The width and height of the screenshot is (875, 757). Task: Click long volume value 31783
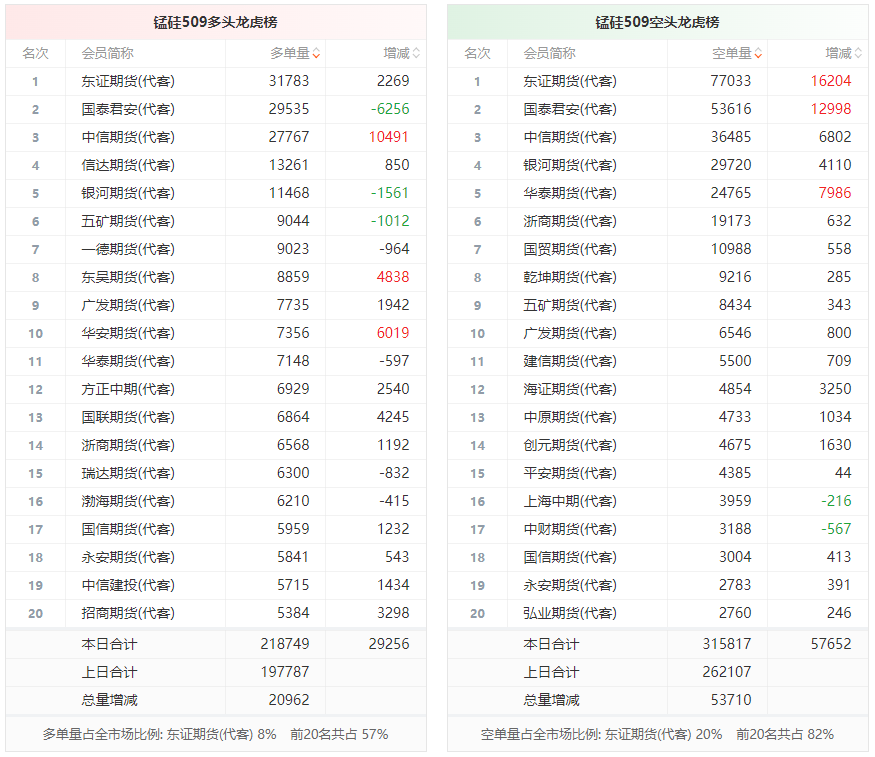coord(289,81)
